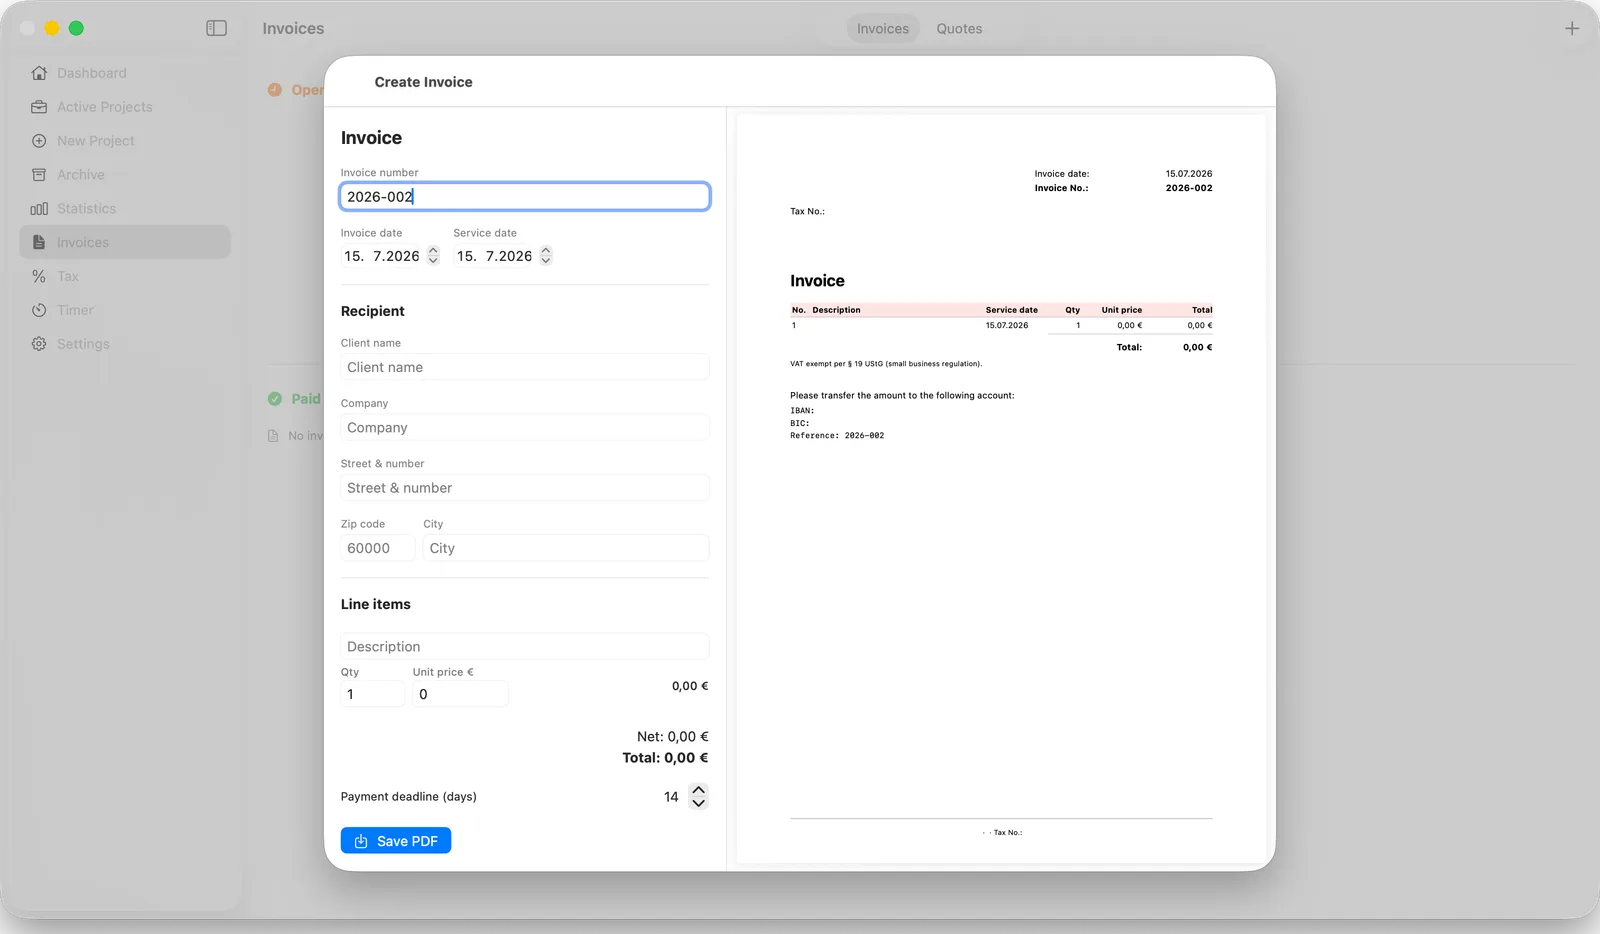The height and width of the screenshot is (934, 1600).
Task: Click "Payment deadline (days)" label
Action: click(x=409, y=797)
